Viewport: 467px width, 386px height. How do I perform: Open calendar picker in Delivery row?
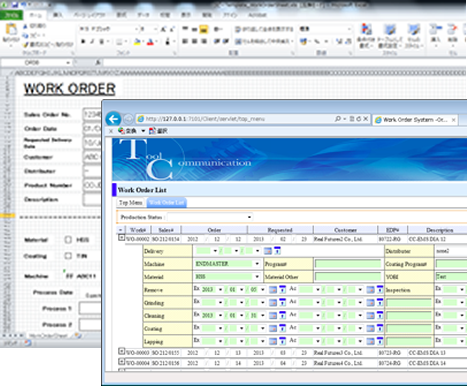[x=268, y=251]
